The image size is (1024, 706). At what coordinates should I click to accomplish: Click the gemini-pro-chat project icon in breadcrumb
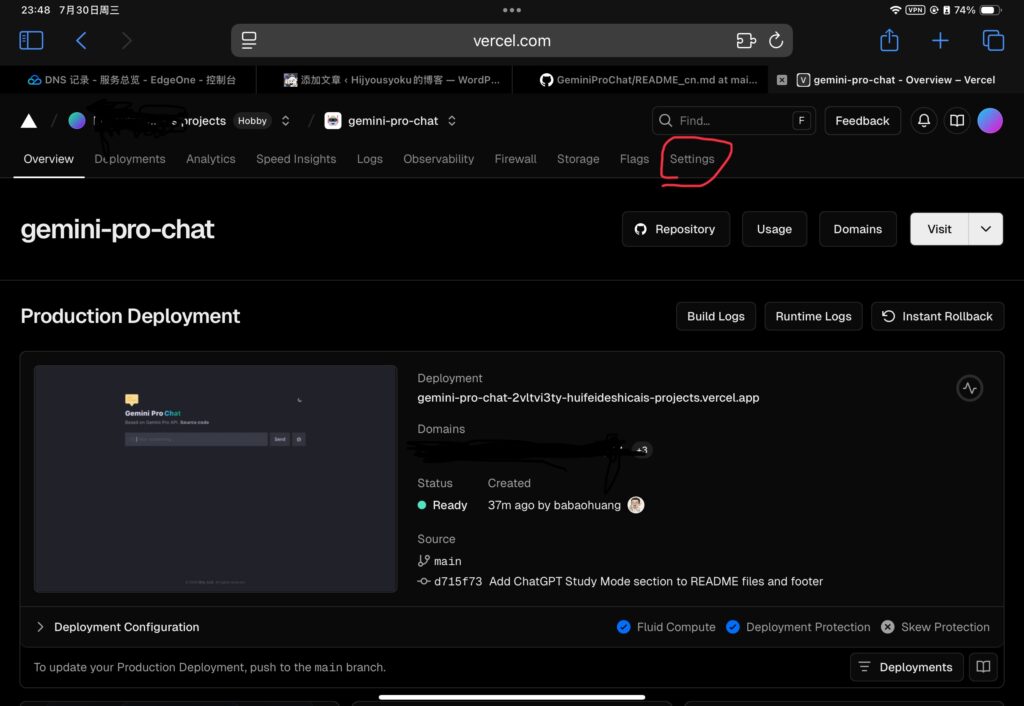pos(333,121)
